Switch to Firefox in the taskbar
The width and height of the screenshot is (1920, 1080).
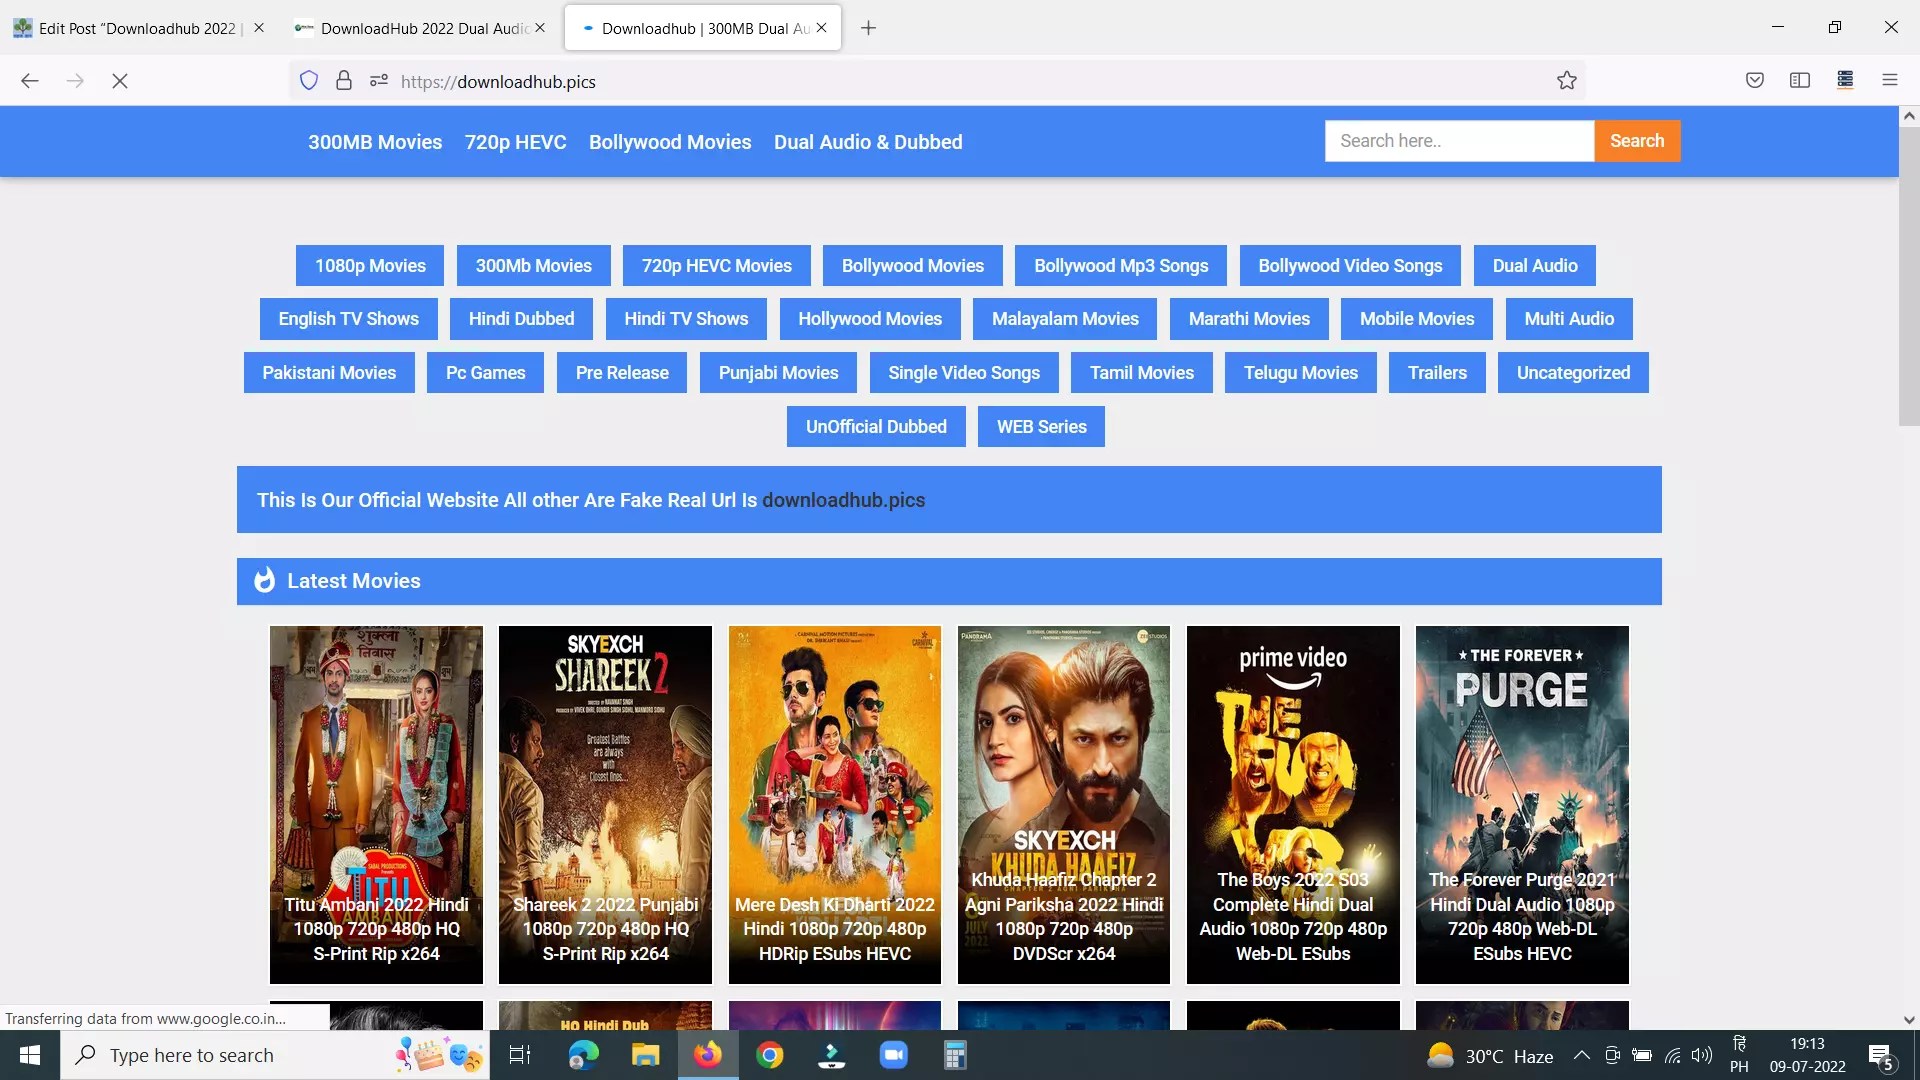pyautogui.click(x=708, y=1055)
